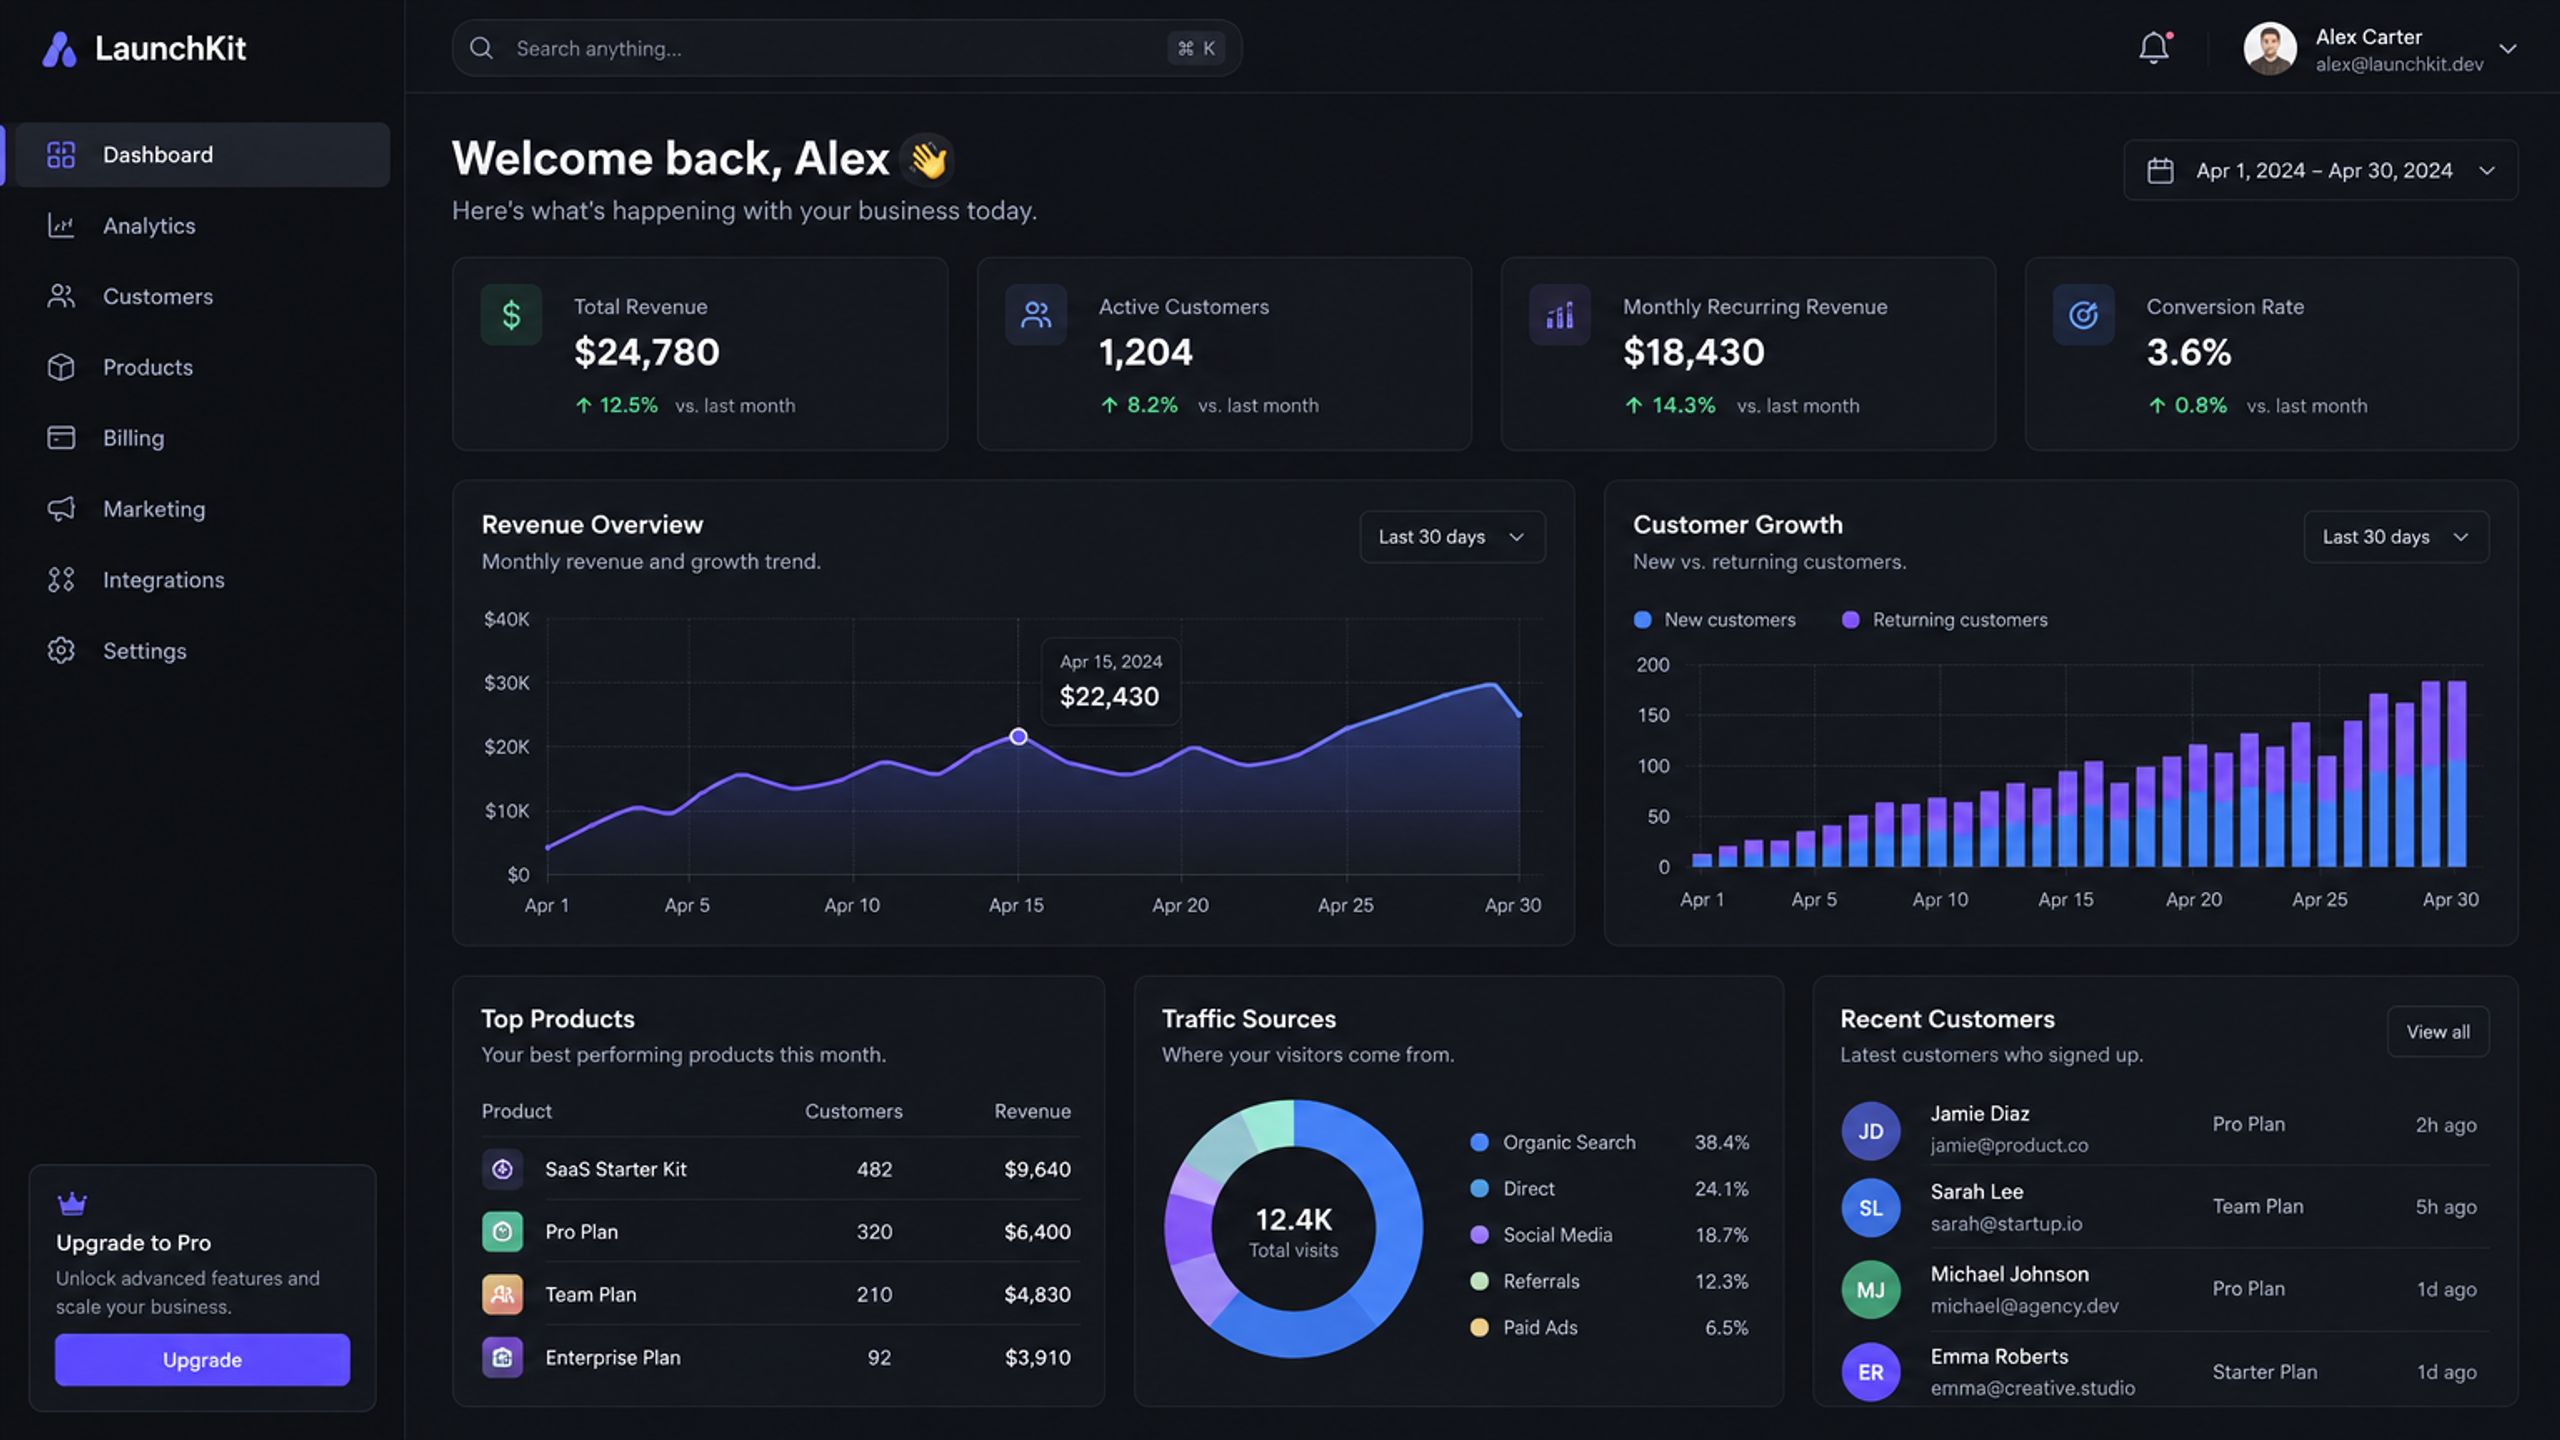Click the 12.4K Total visits donut center
The image size is (2560, 1440).
tap(1293, 1230)
